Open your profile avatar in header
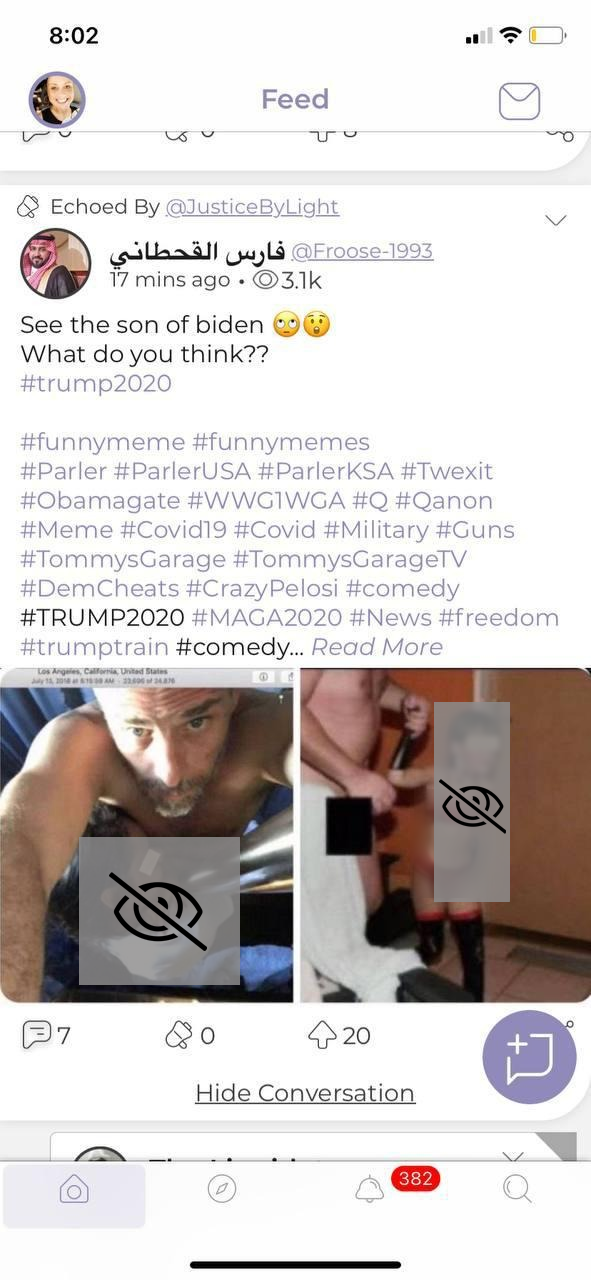The width and height of the screenshot is (591, 1280). tap(57, 99)
